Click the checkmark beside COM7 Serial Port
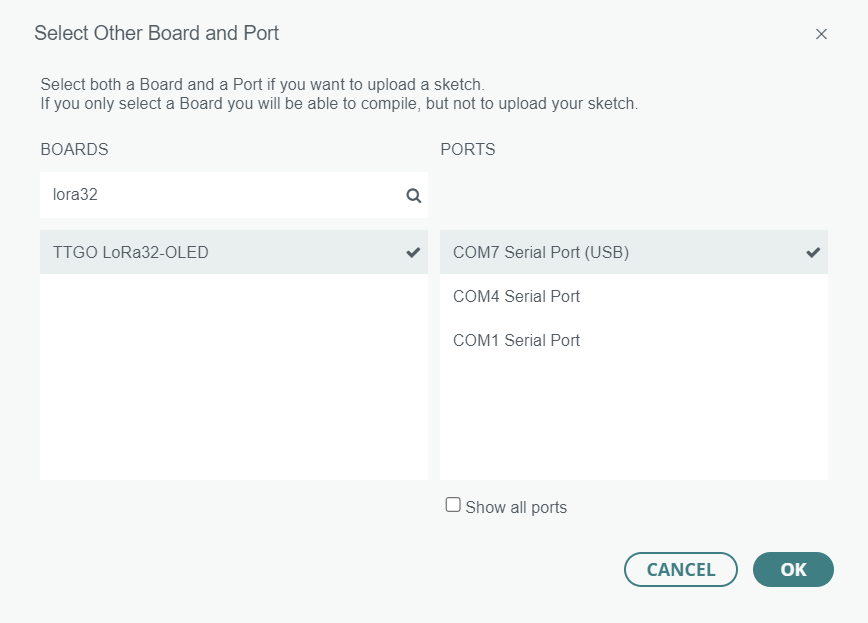The width and height of the screenshot is (868, 623). (813, 252)
